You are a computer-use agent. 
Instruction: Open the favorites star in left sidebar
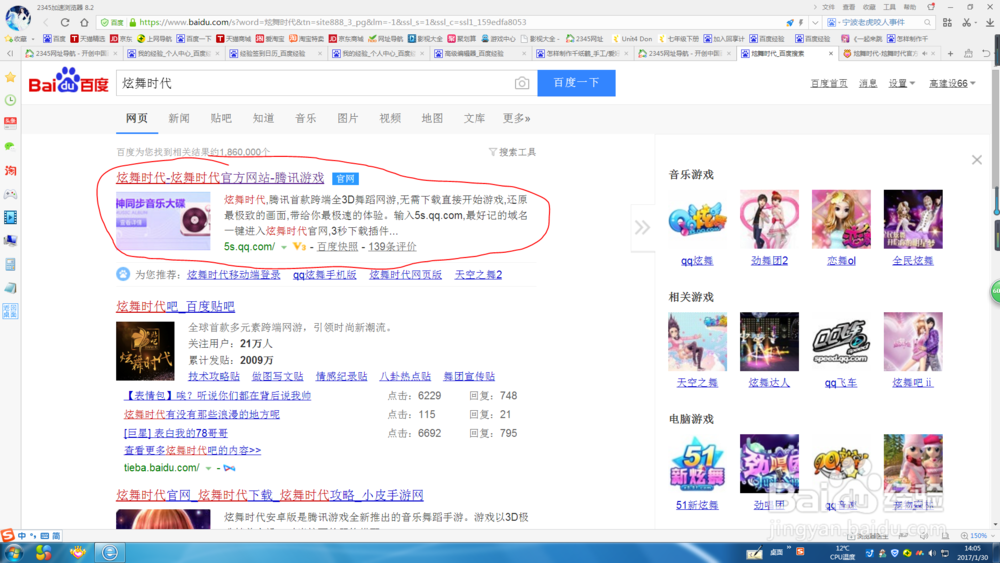point(10,77)
